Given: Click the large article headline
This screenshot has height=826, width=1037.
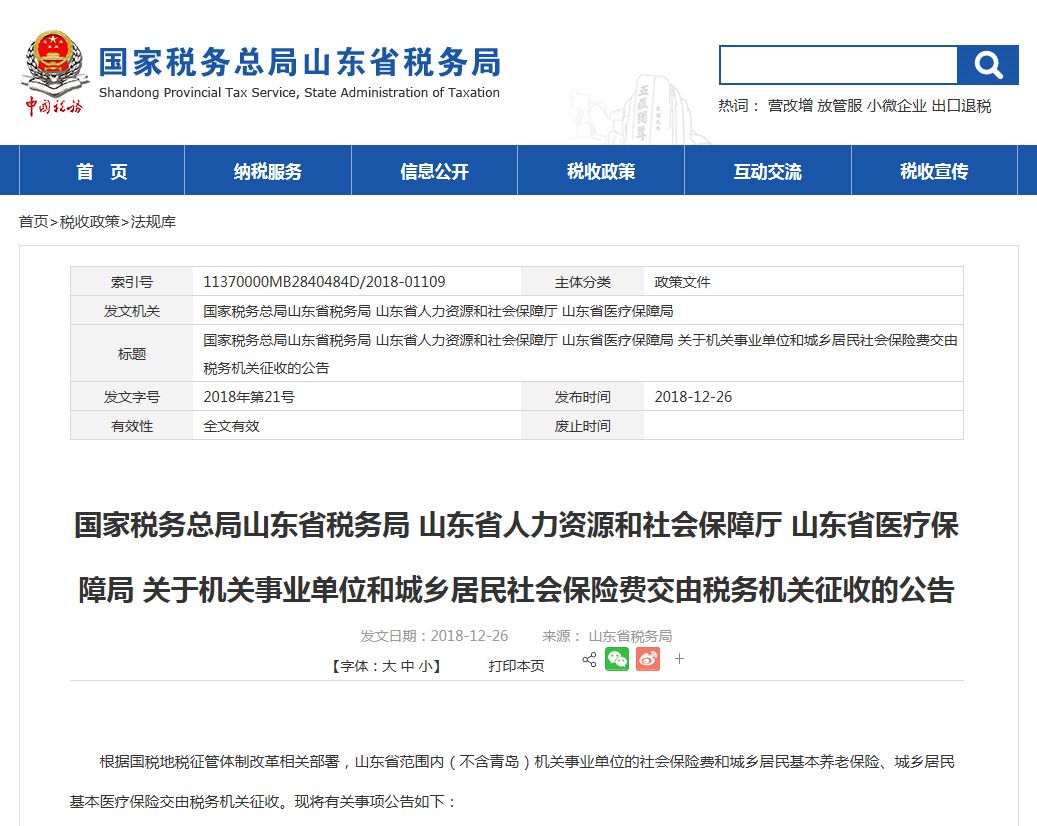Looking at the screenshot, I should click(517, 557).
